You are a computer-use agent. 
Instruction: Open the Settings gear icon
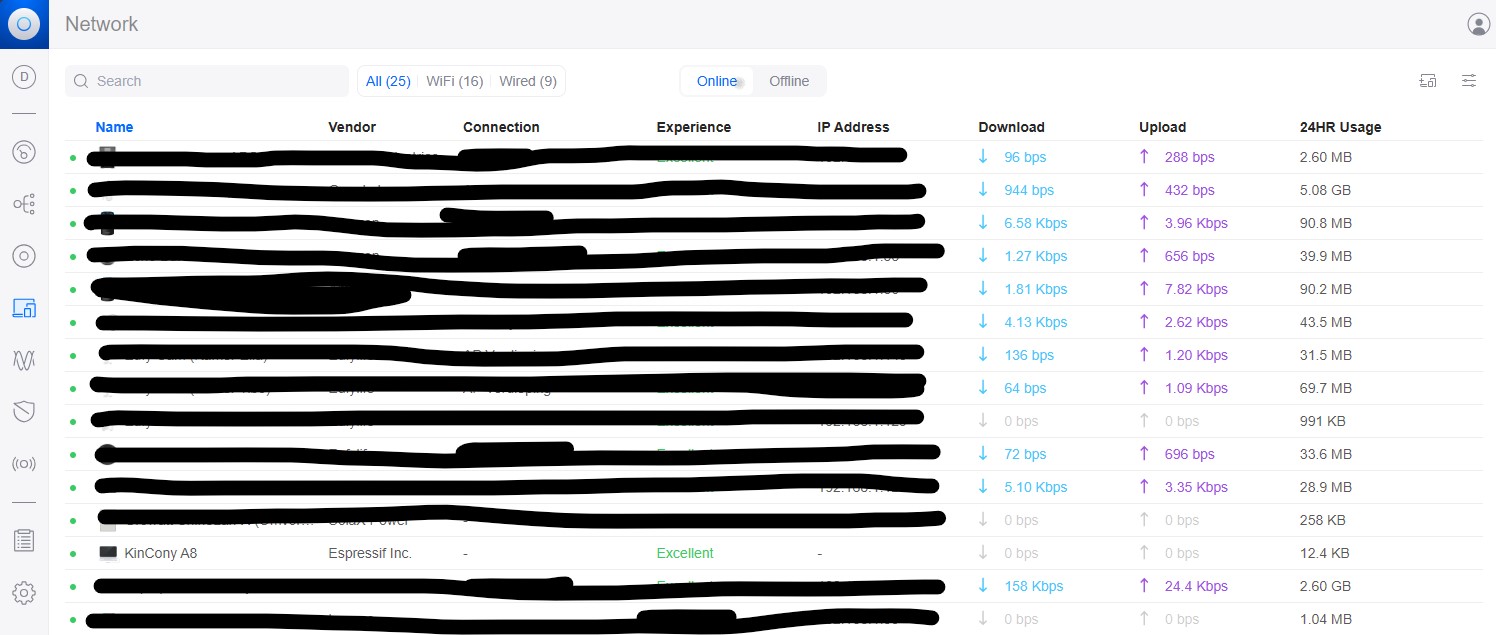[24, 593]
